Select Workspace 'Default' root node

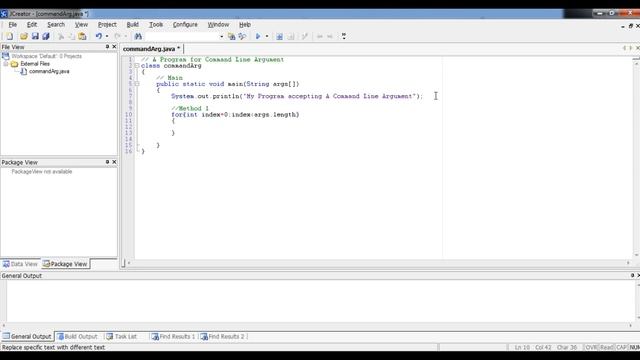(x=47, y=56)
